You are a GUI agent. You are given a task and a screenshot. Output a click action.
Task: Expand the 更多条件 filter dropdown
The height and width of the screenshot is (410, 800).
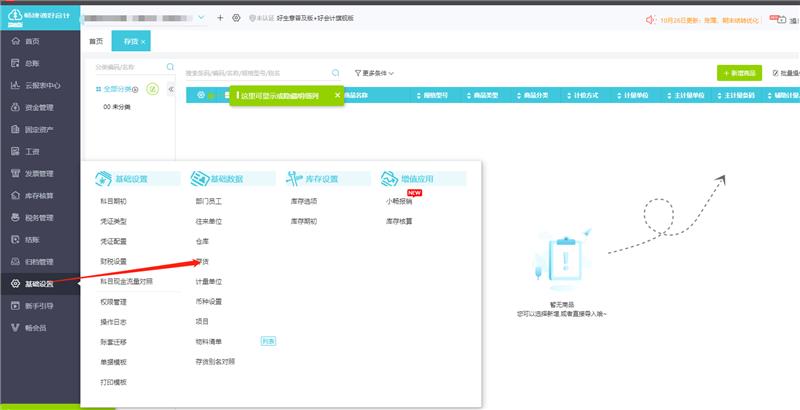click(375, 73)
